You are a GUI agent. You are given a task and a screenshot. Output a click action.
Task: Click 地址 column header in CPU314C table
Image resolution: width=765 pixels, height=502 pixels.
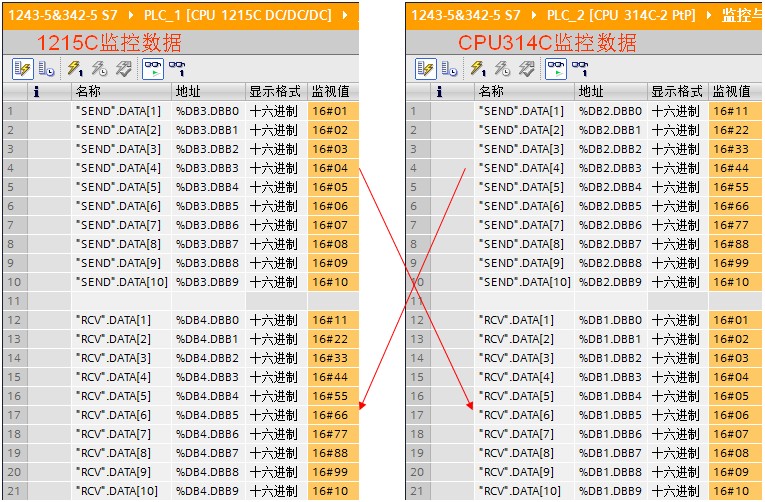(x=611, y=91)
